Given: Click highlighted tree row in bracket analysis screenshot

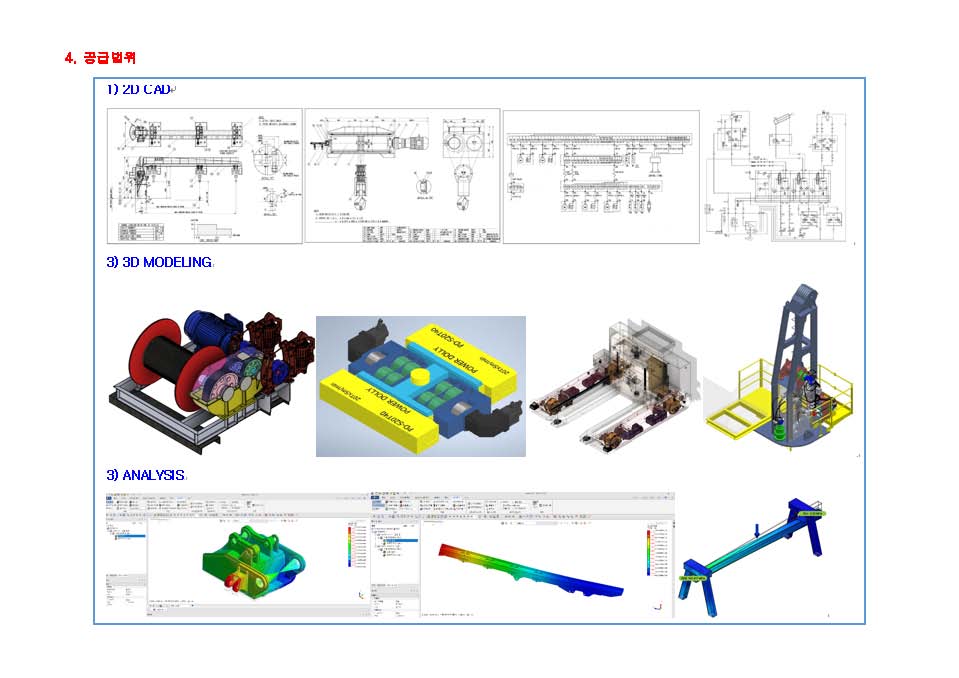Looking at the screenshot, I should point(131,536).
